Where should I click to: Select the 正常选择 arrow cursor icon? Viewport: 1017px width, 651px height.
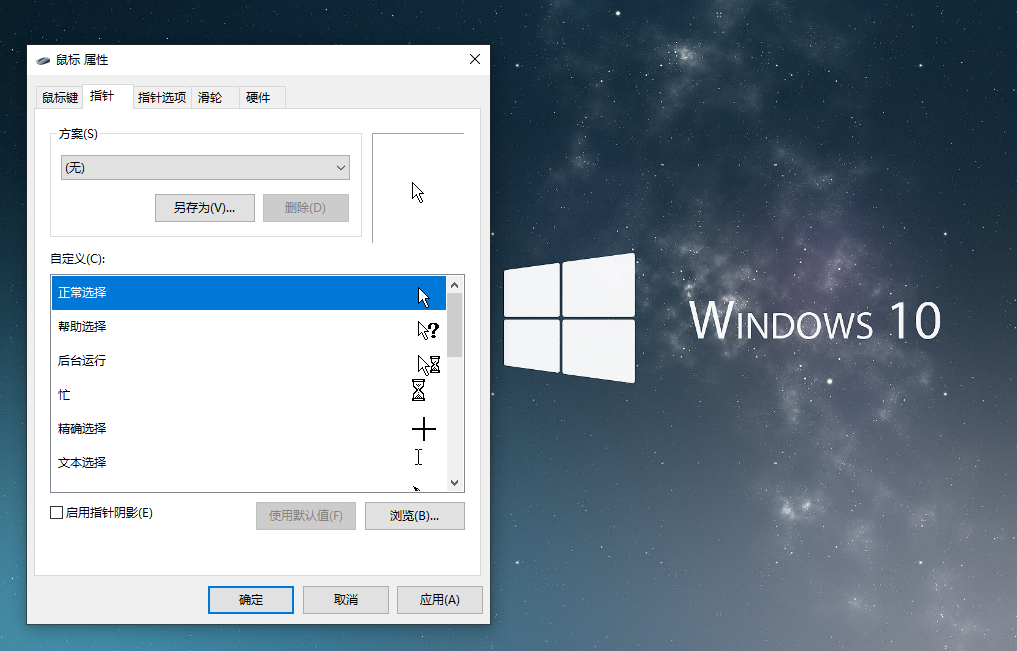(x=423, y=296)
